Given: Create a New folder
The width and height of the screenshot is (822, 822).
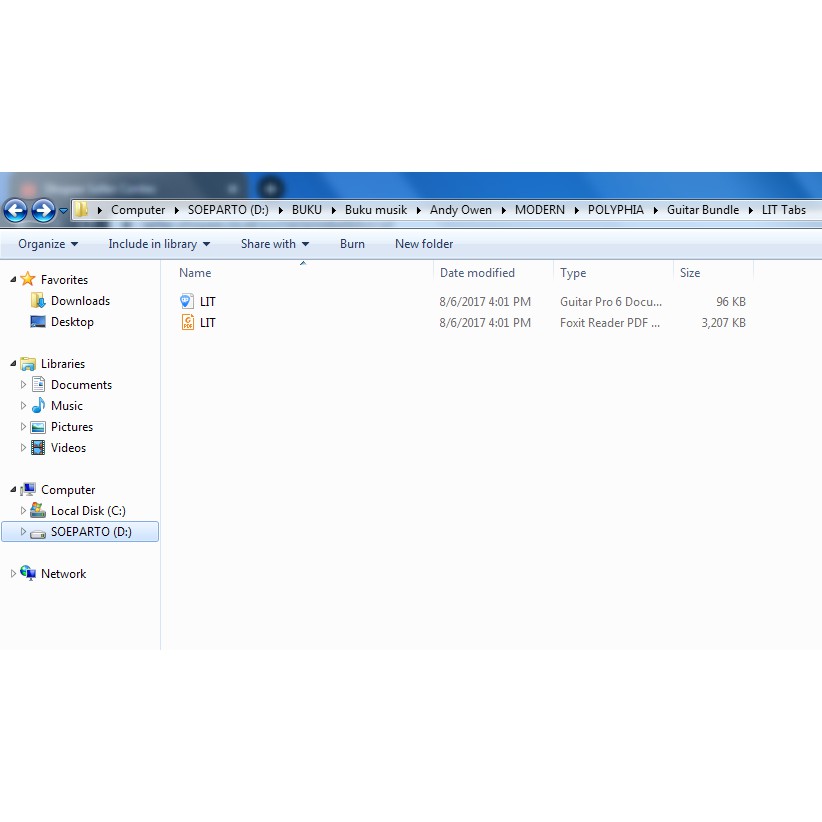Looking at the screenshot, I should 424,244.
